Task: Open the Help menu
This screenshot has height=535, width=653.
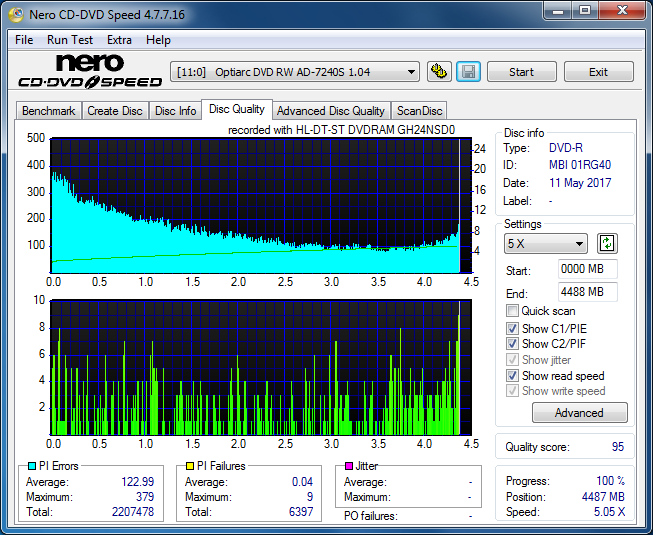Action: click(x=158, y=40)
